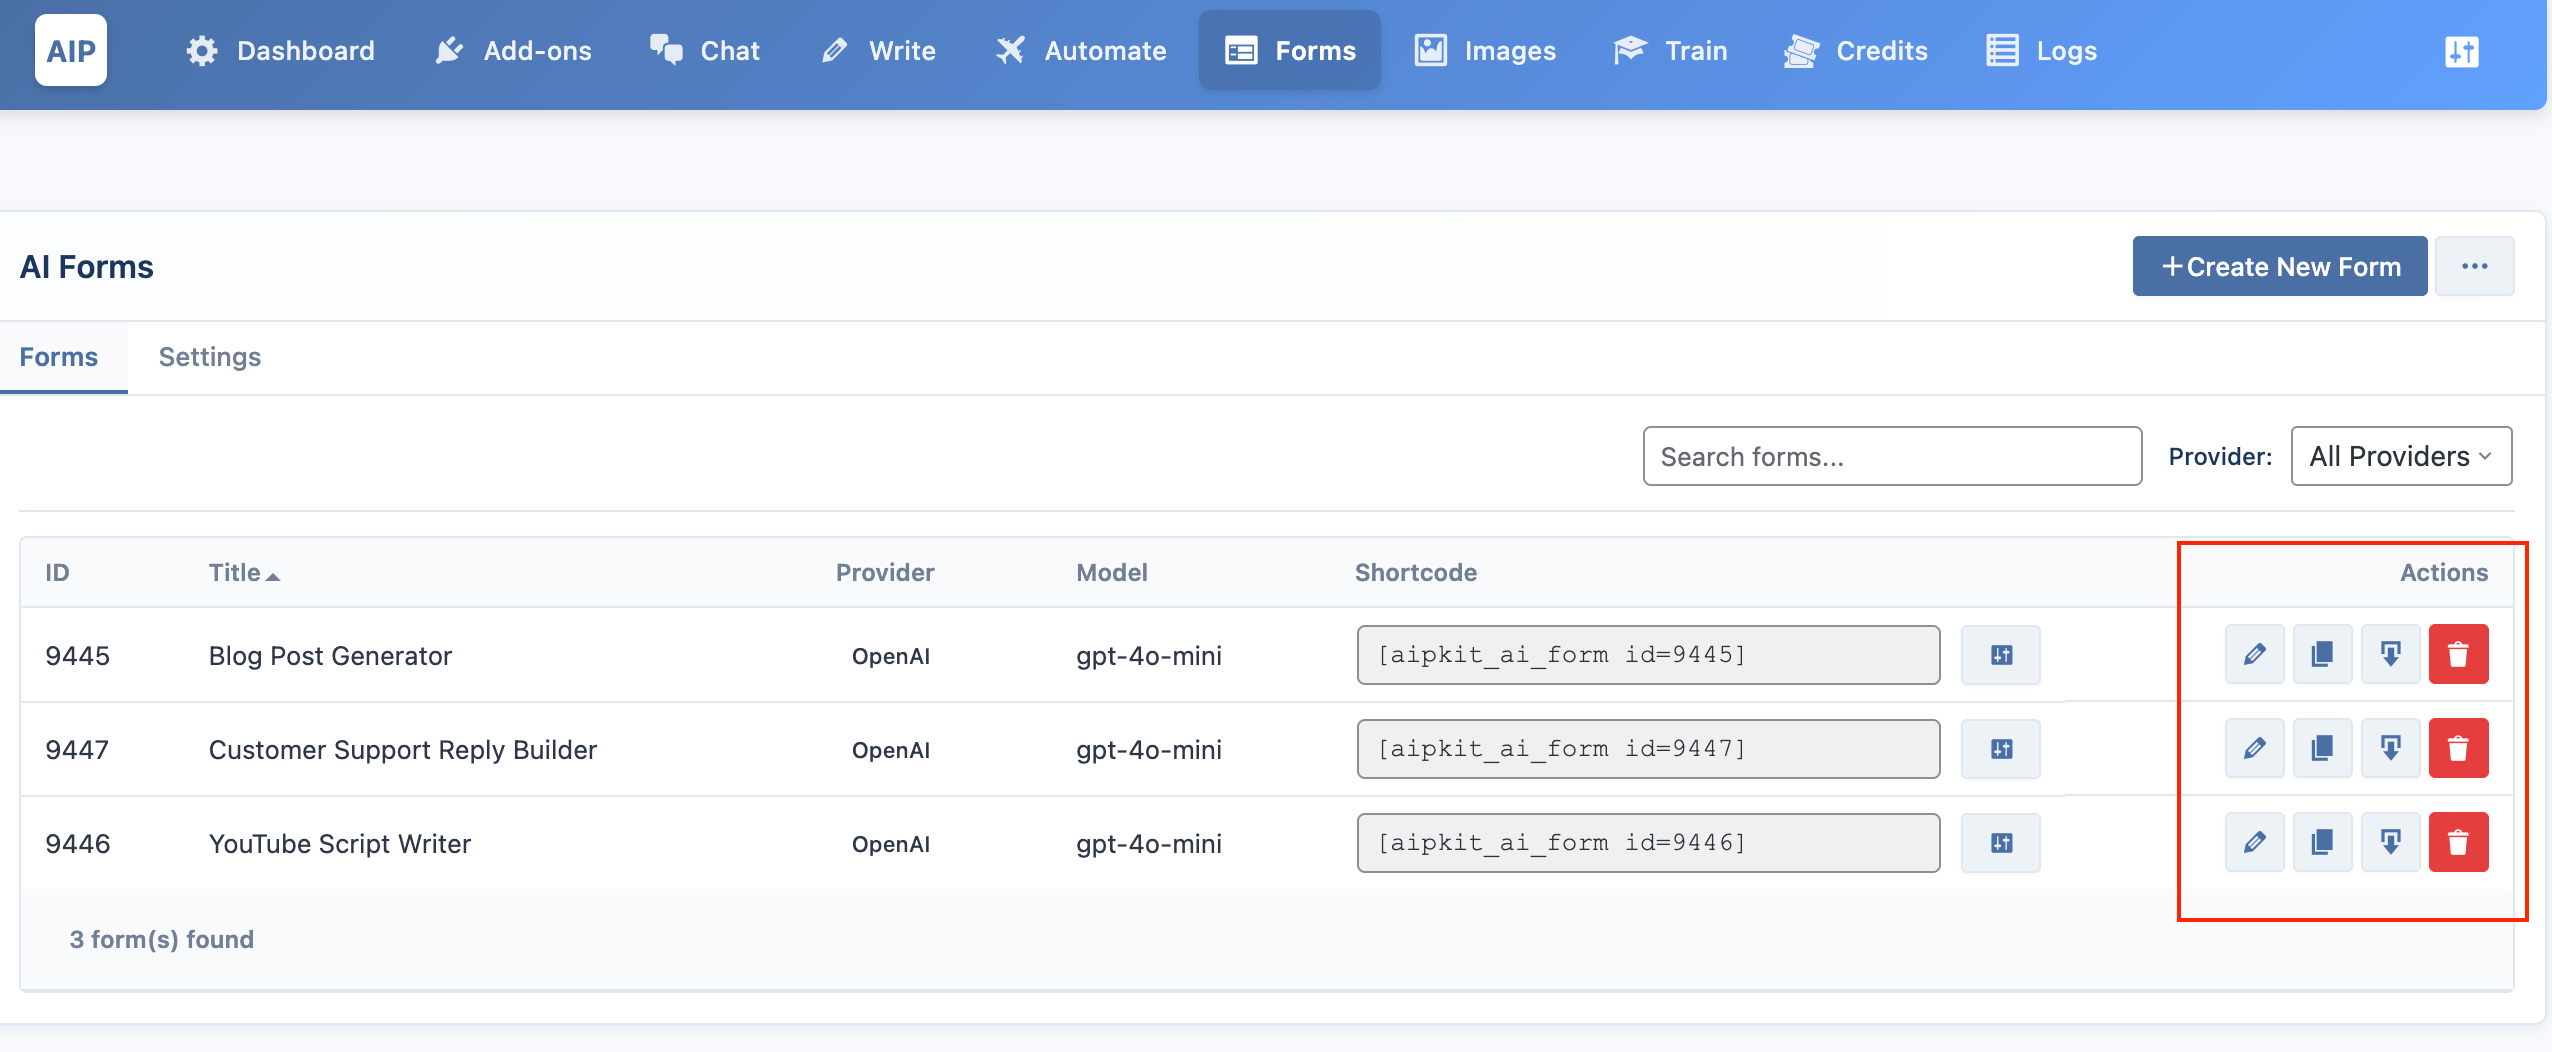Click gpt-4o-mini in the Blog Post row

click(x=1148, y=656)
